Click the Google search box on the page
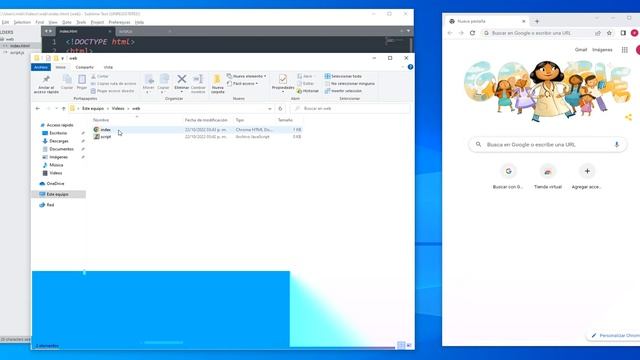The height and width of the screenshot is (360, 640). [x=547, y=144]
